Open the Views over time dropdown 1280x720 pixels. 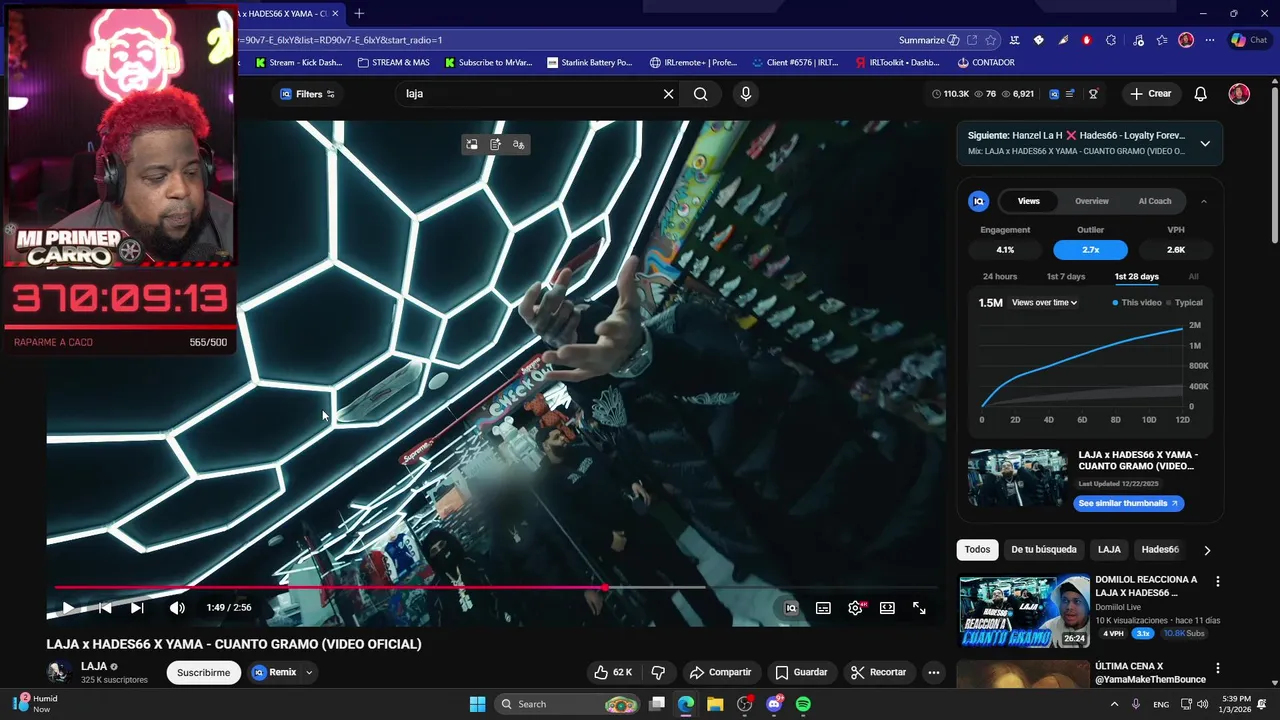1044,303
